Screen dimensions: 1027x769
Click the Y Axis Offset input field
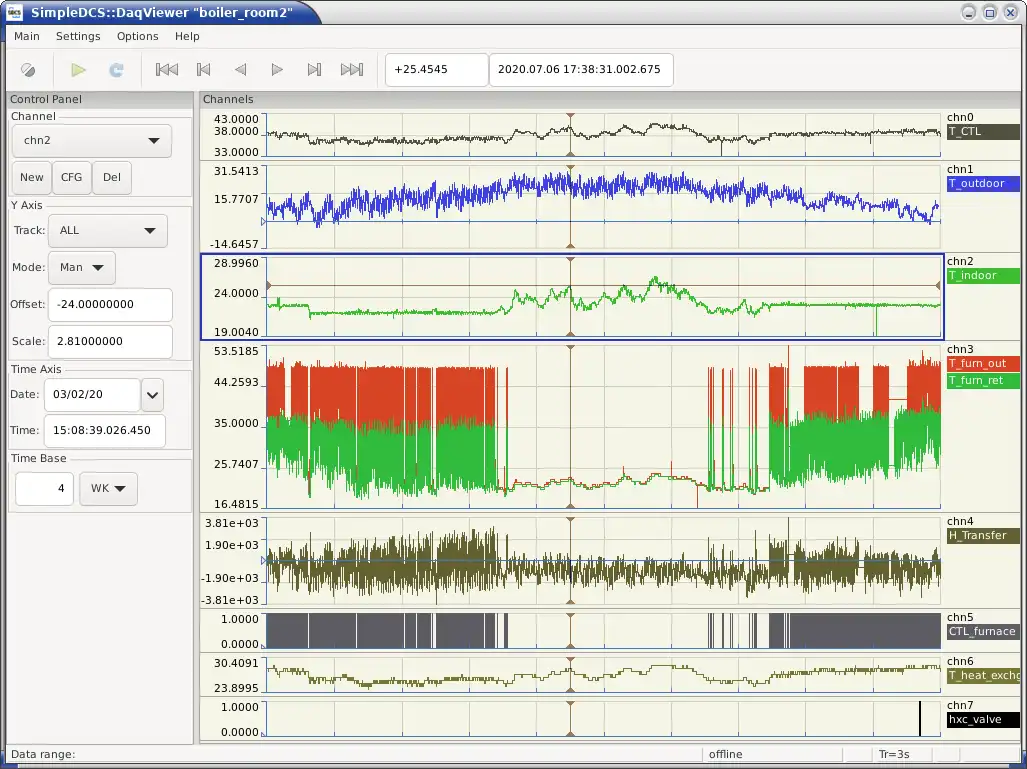pos(108,304)
